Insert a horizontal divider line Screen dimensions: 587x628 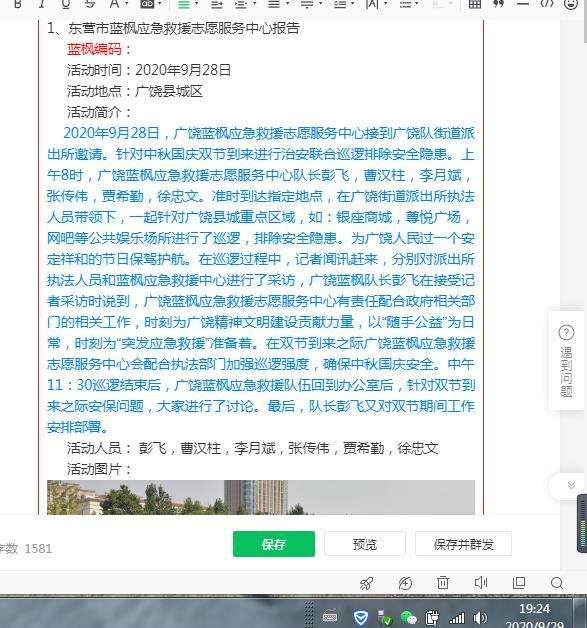tap(523, 4)
